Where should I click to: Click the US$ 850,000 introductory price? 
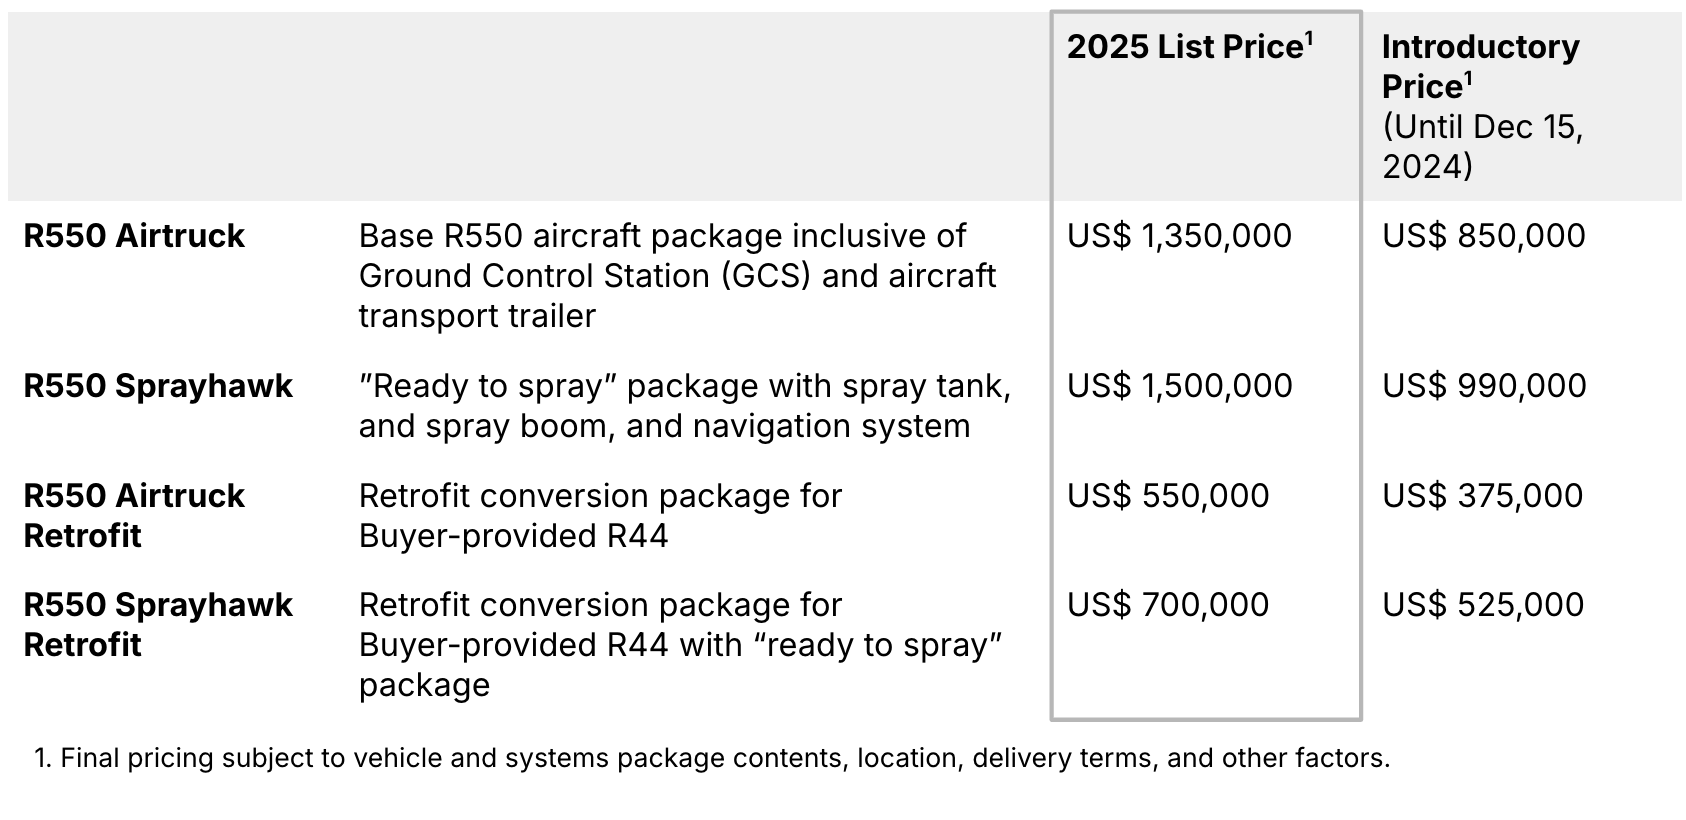[x=1483, y=236]
